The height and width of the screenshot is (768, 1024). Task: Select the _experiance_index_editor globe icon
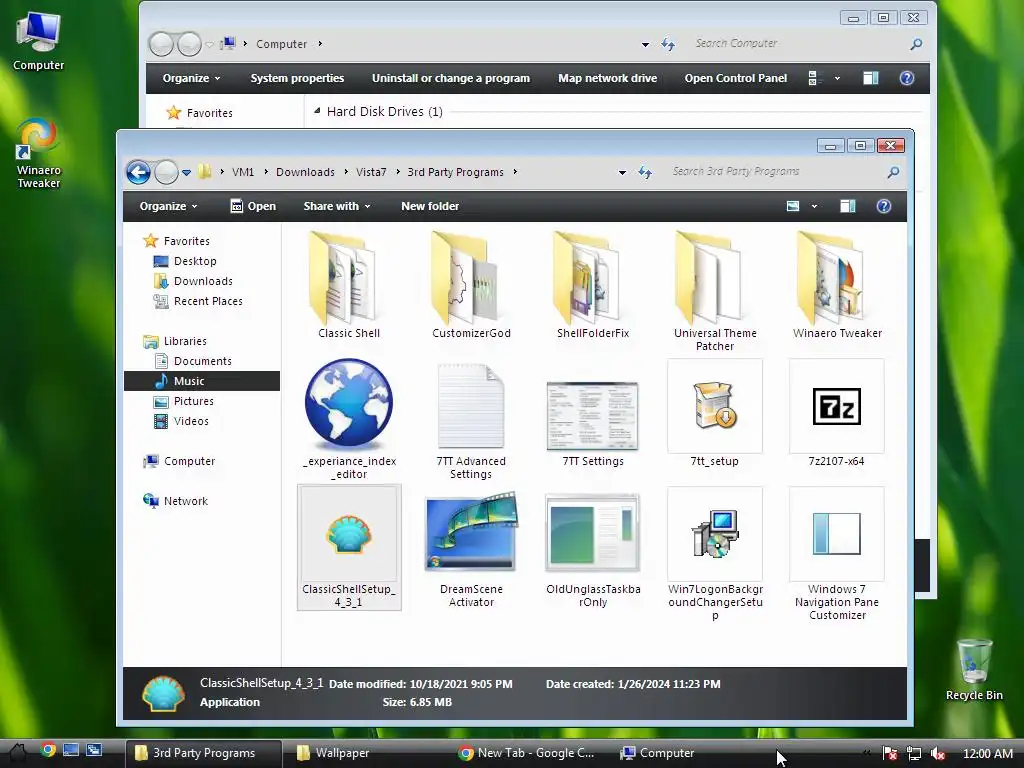(x=349, y=418)
